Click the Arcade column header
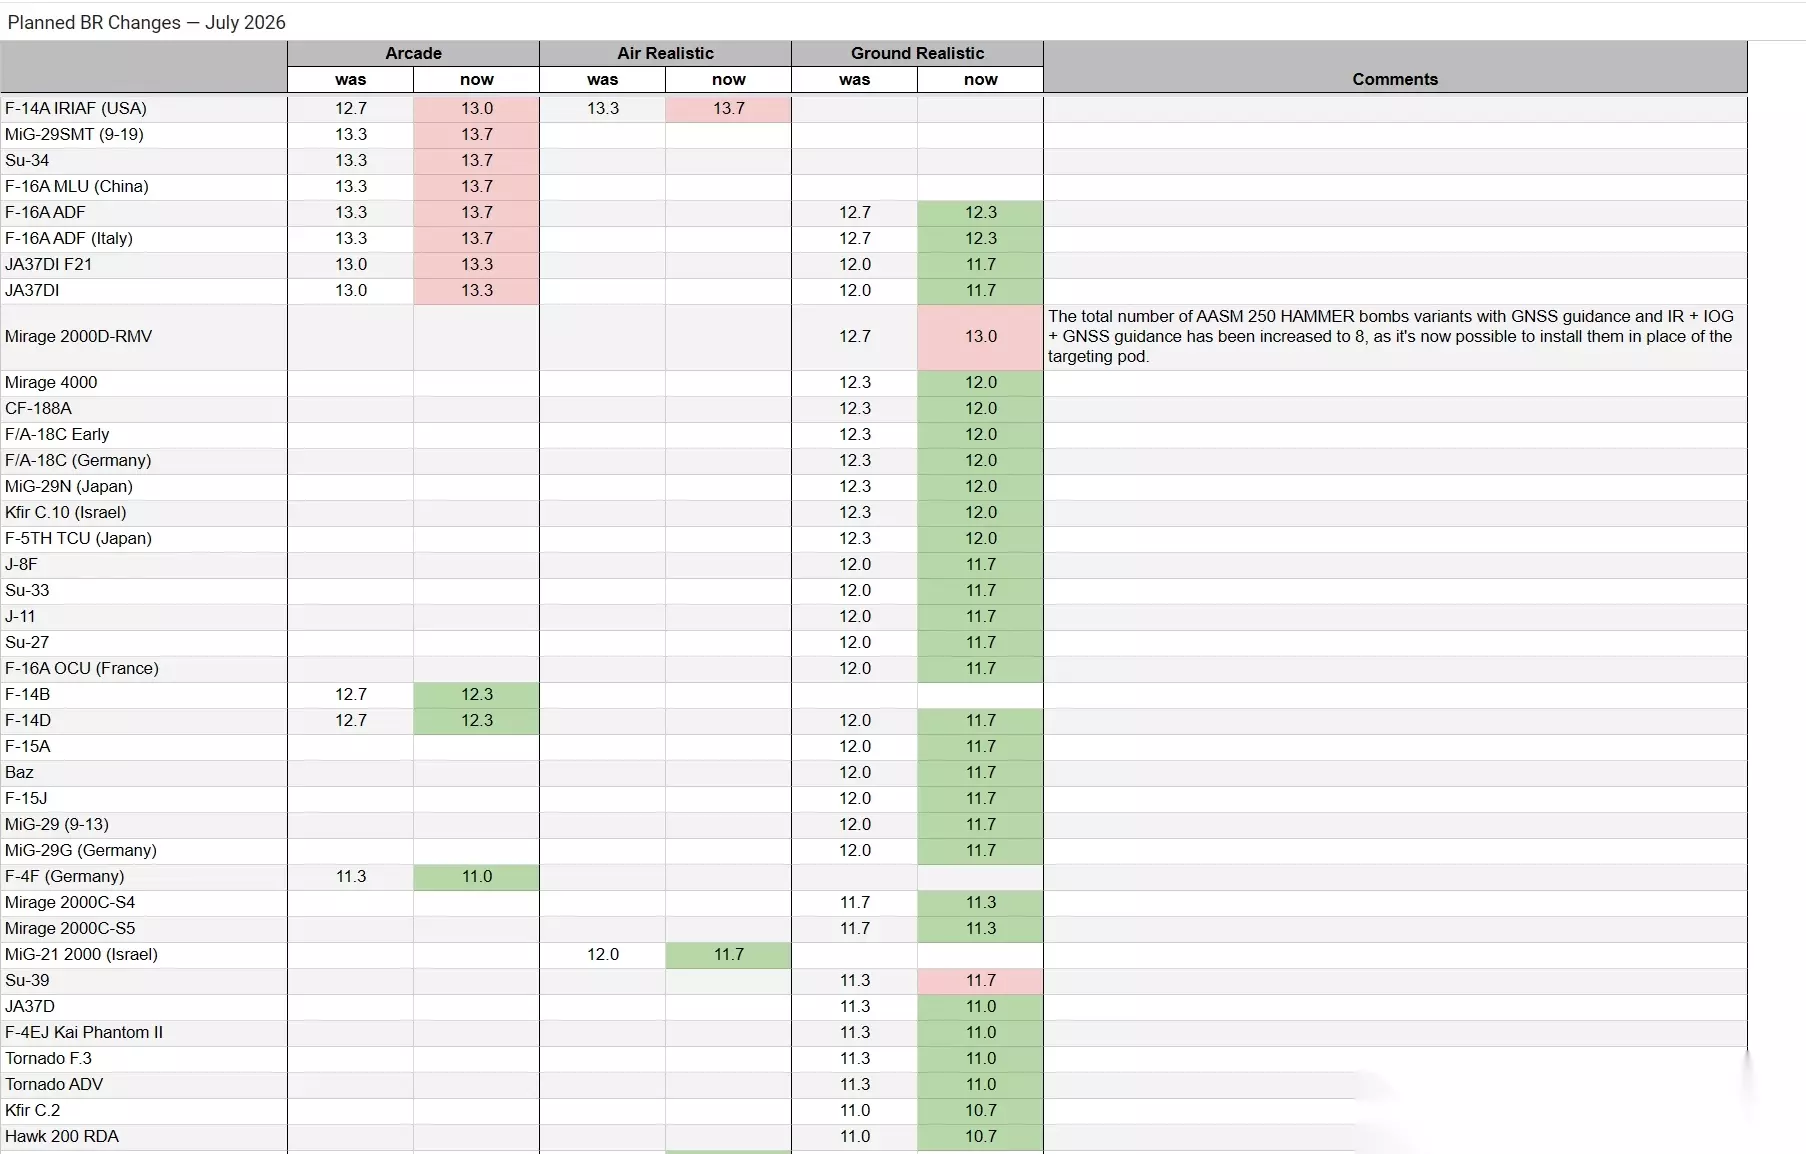 pos(413,53)
